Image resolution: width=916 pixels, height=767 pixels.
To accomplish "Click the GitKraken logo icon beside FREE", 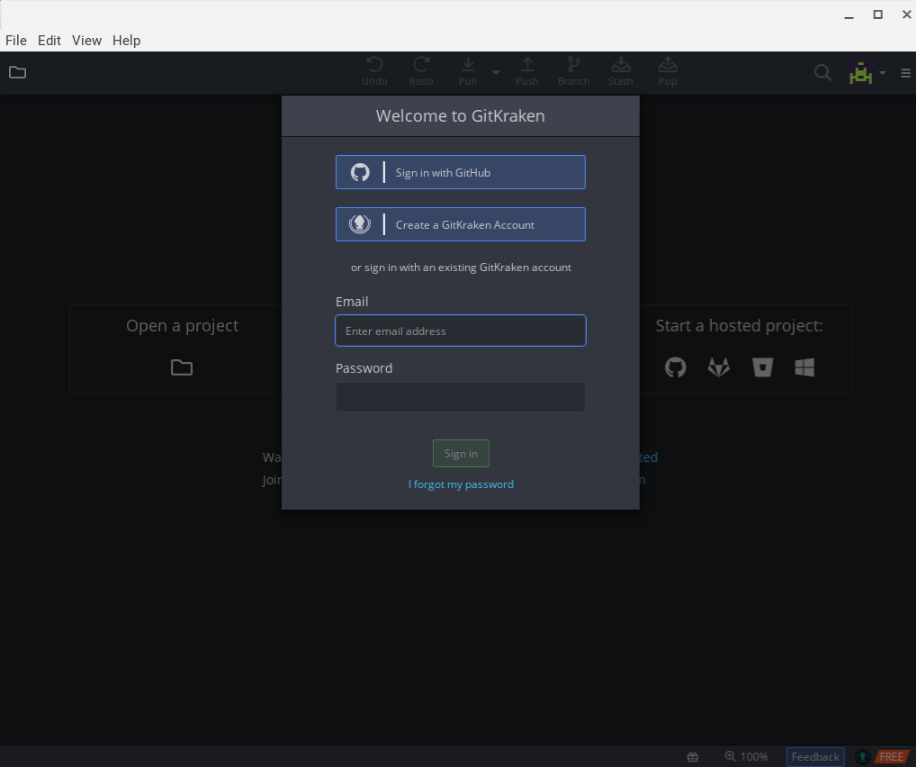I will pos(862,757).
